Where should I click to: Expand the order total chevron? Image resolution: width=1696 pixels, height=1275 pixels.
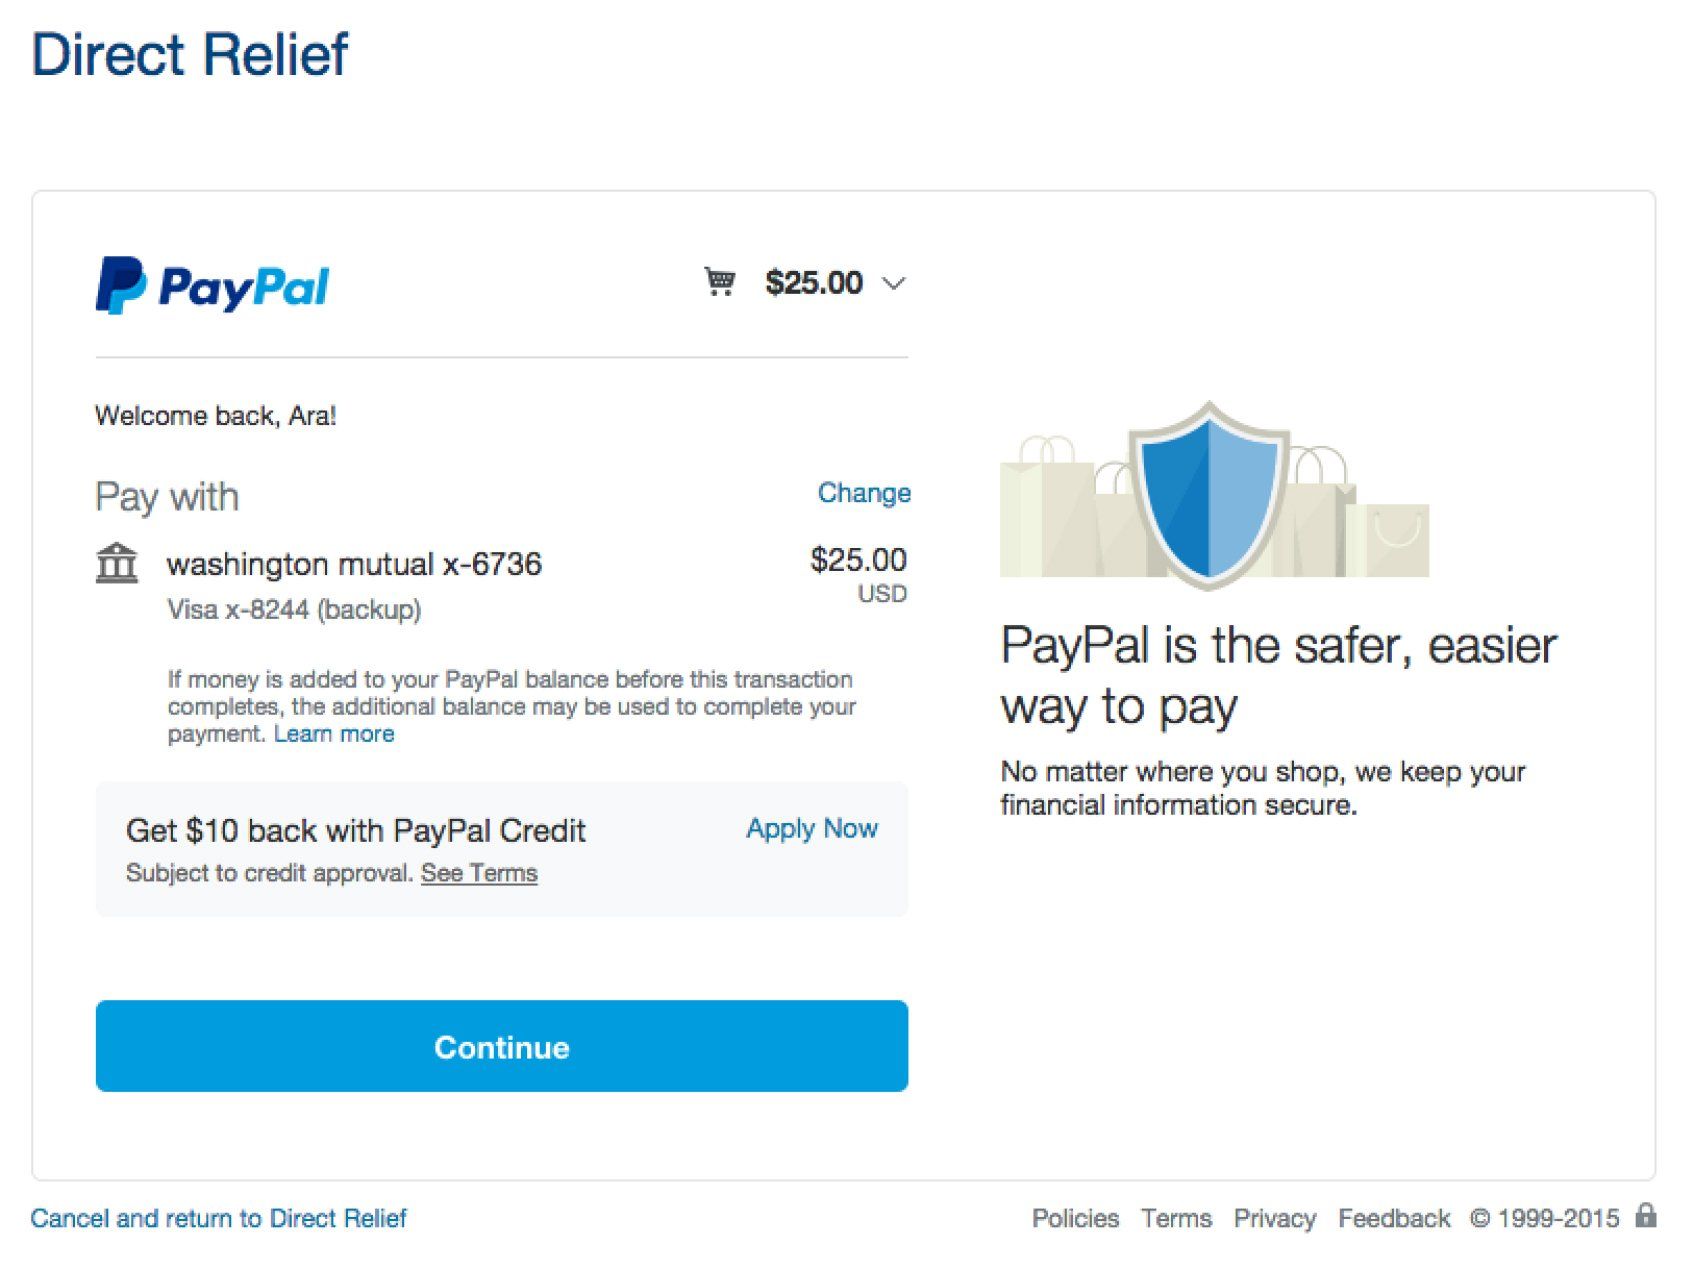coord(894,284)
